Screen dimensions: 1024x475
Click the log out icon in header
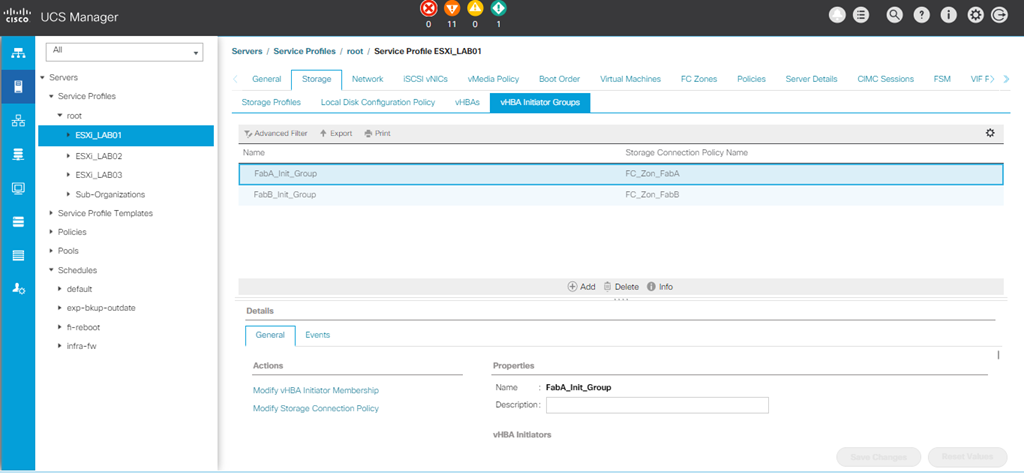(x=997, y=15)
